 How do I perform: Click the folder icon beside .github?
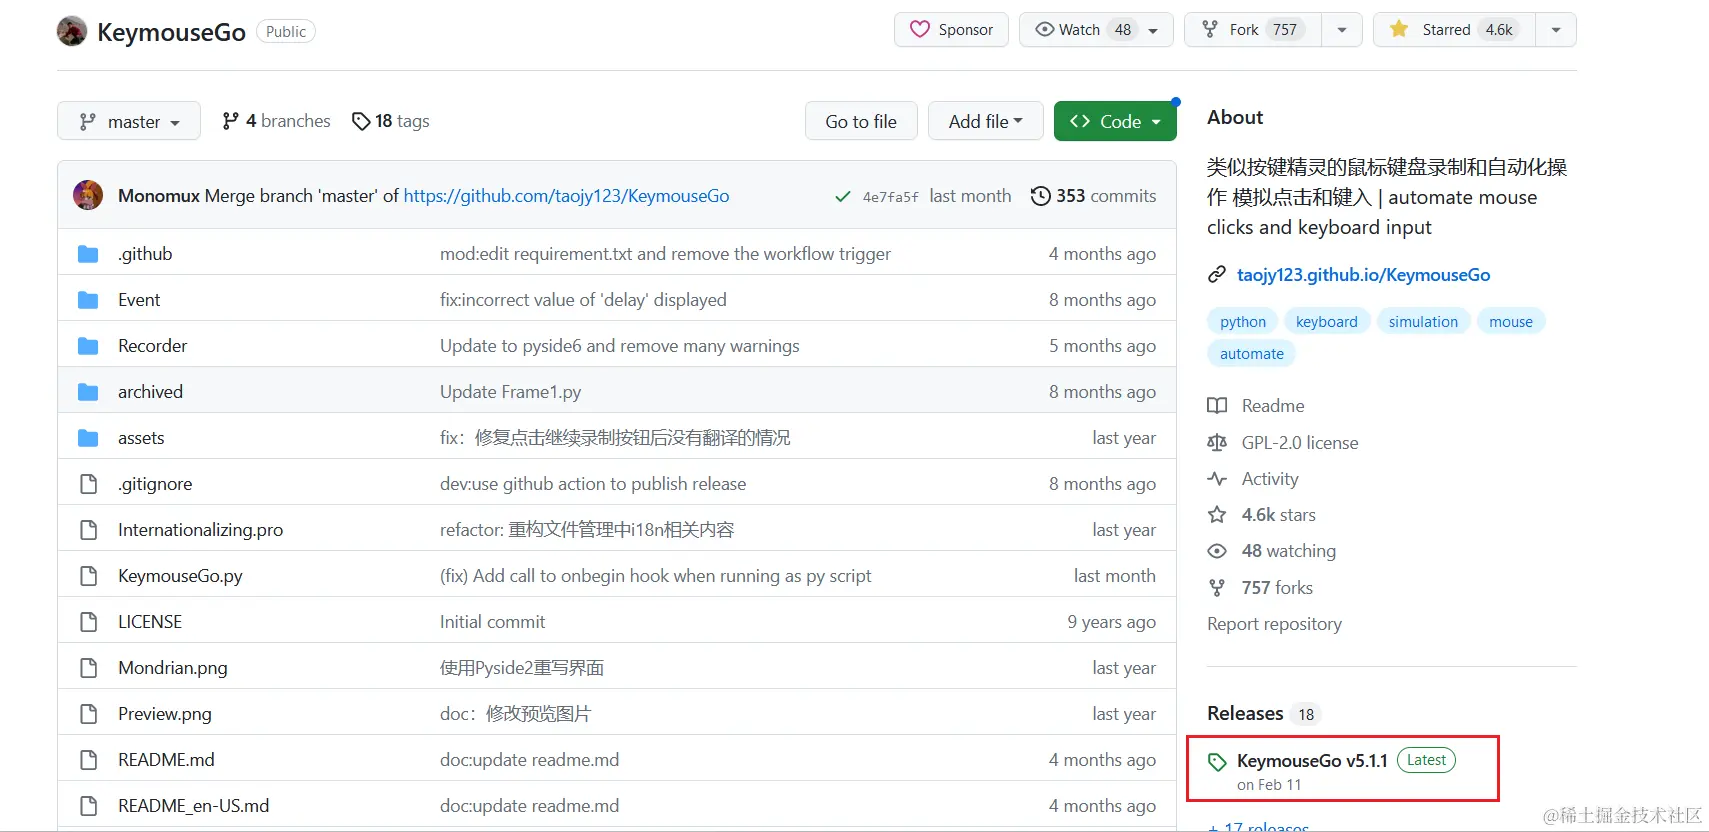pyautogui.click(x=88, y=254)
